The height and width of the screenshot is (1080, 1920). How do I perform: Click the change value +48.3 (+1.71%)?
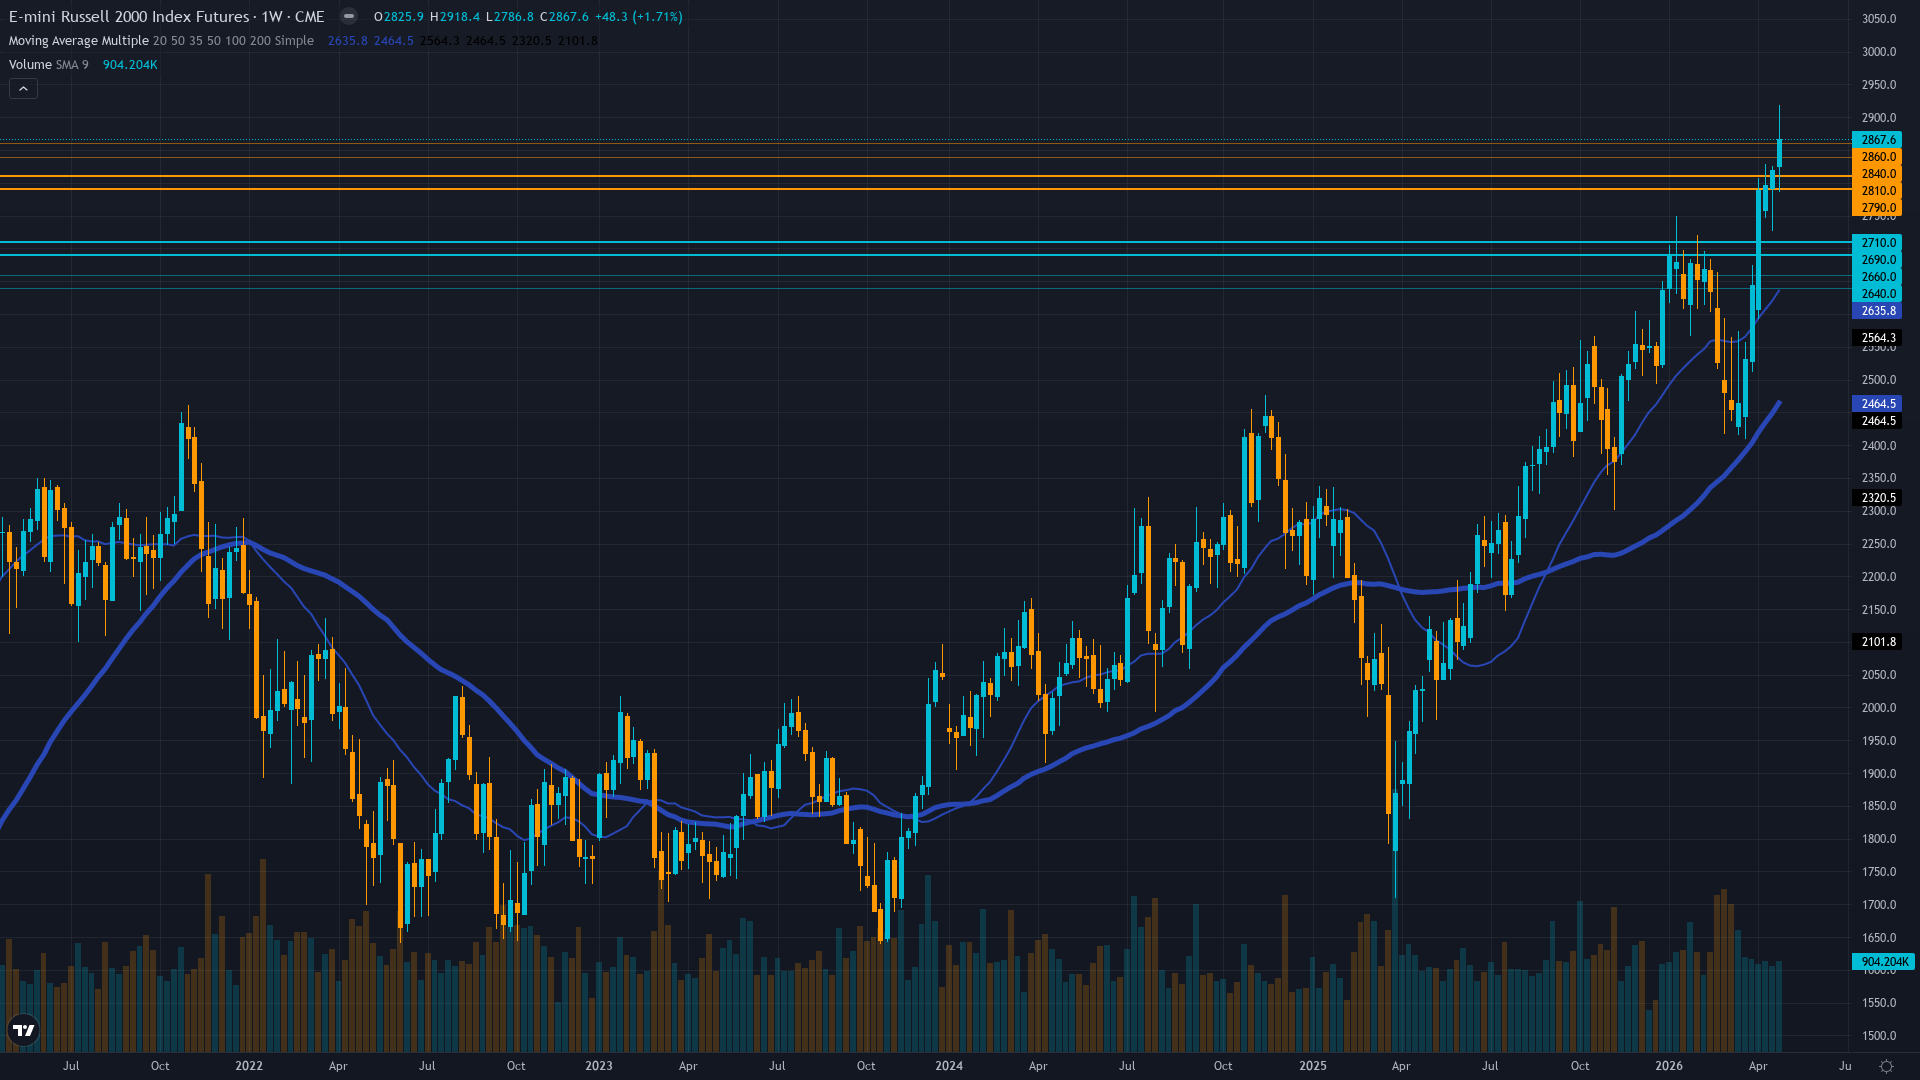[x=639, y=17]
